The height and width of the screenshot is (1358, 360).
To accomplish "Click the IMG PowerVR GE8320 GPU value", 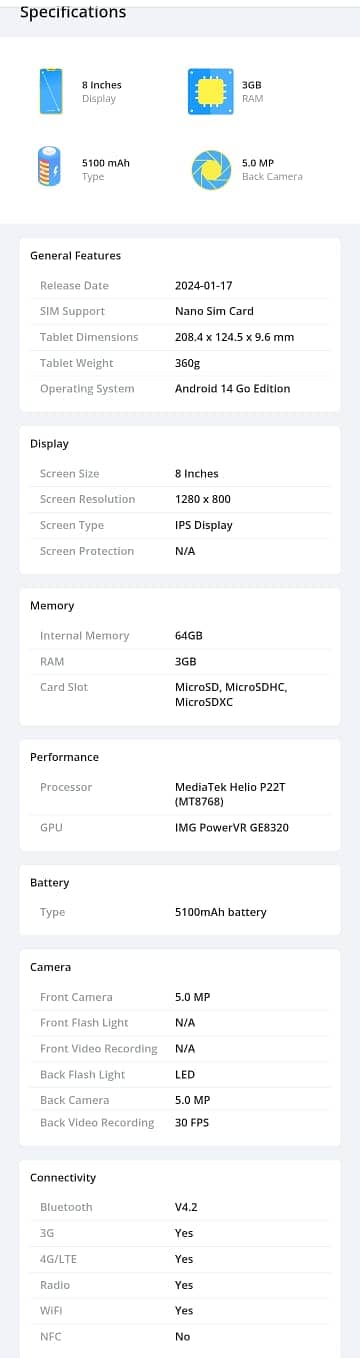I will point(232,828).
